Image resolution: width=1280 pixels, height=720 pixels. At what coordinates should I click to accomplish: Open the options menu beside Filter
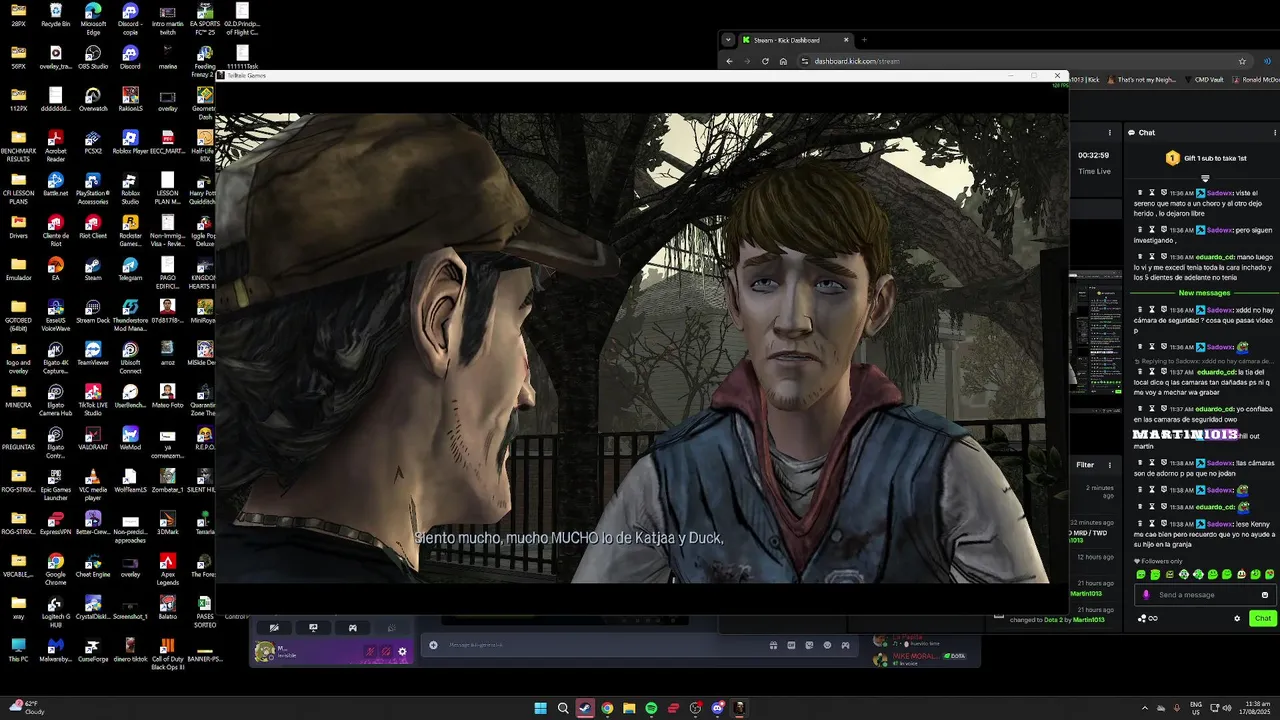point(1110,465)
